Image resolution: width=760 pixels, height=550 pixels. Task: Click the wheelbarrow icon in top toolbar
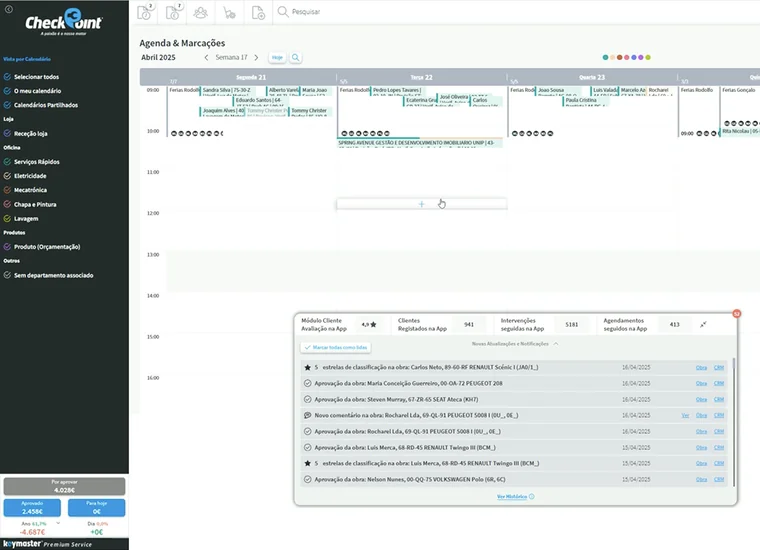click(x=229, y=12)
